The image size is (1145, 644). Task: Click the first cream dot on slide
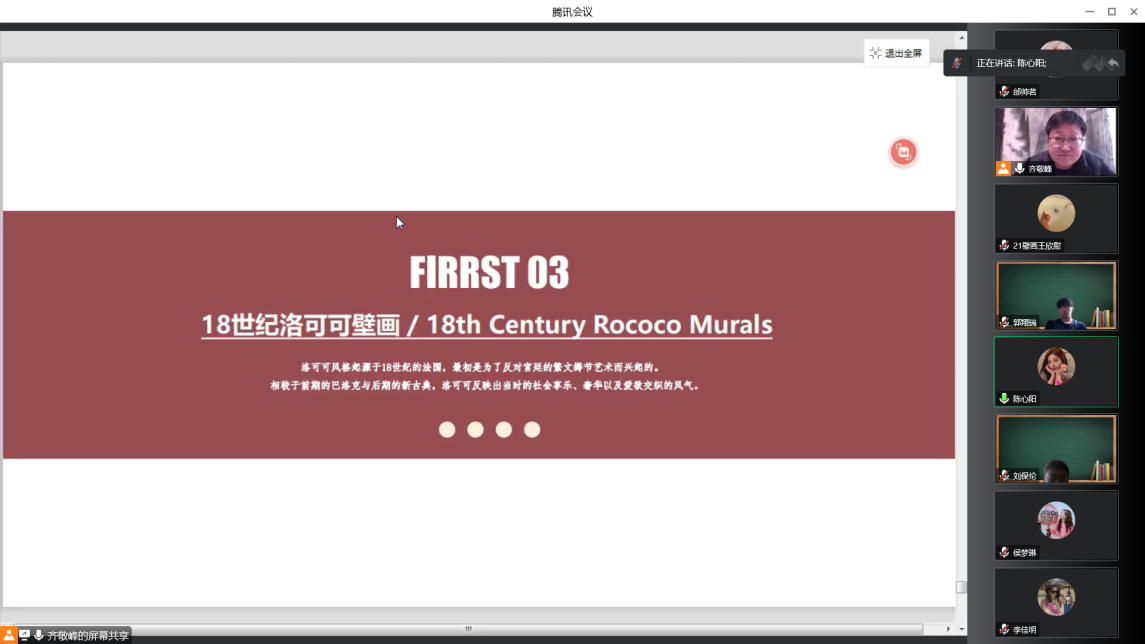tap(447, 429)
